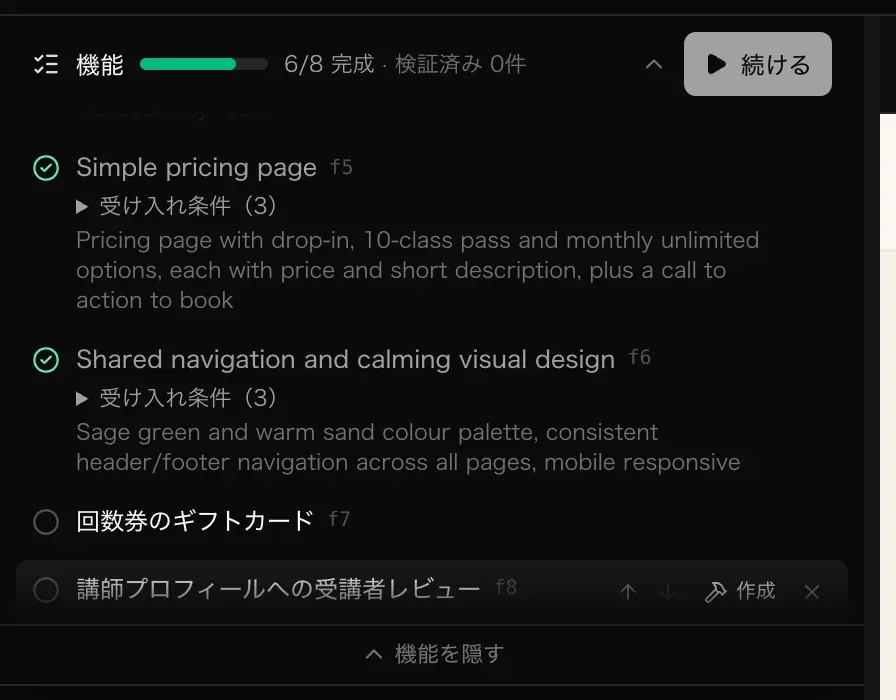Select the 回数券のギフトカード feature title
The width and height of the screenshot is (896, 700).
pos(195,521)
